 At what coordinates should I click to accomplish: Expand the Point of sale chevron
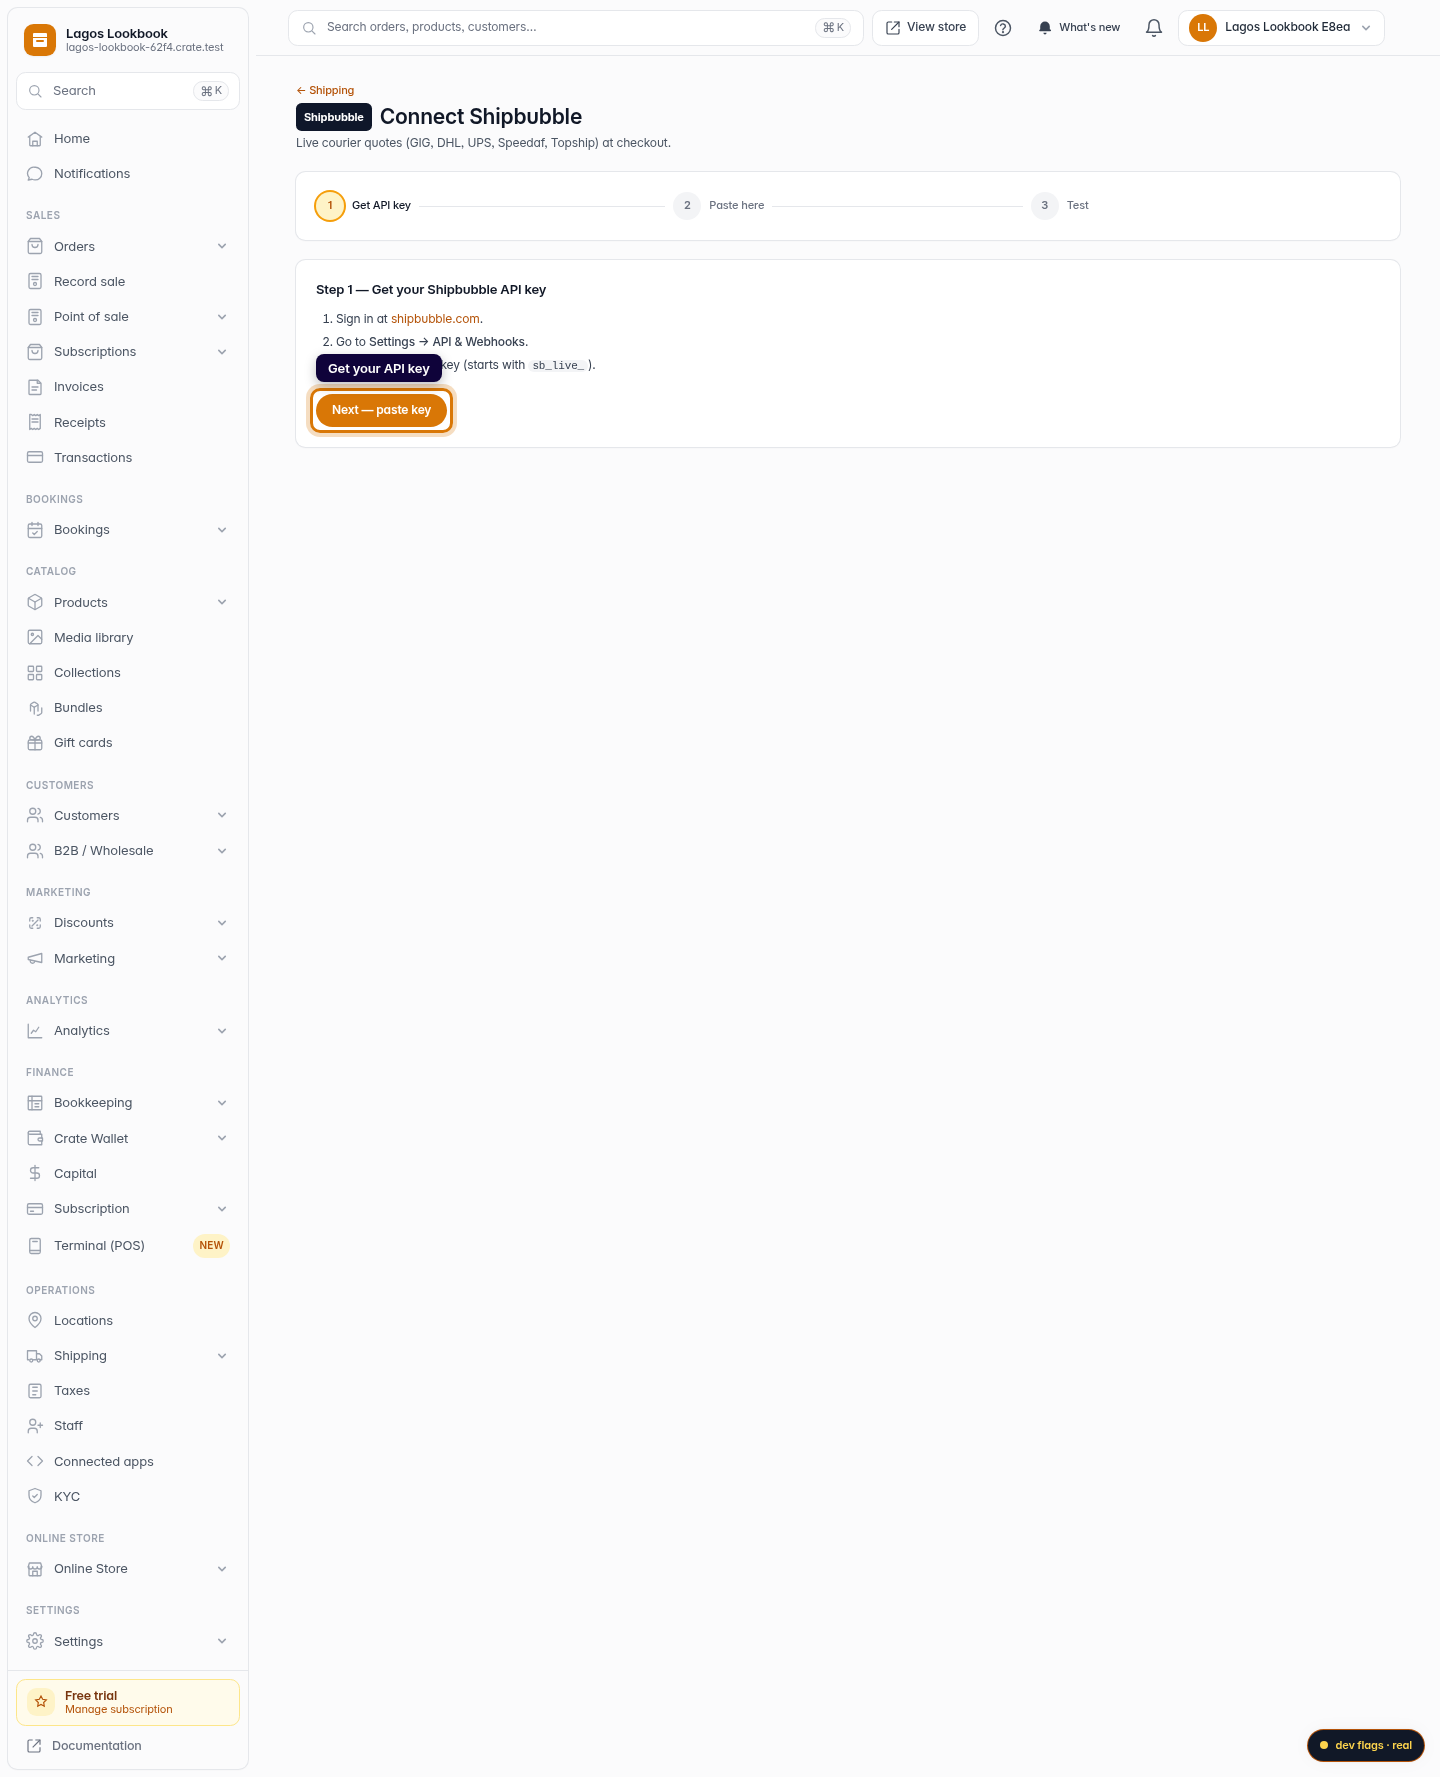coord(222,317)
